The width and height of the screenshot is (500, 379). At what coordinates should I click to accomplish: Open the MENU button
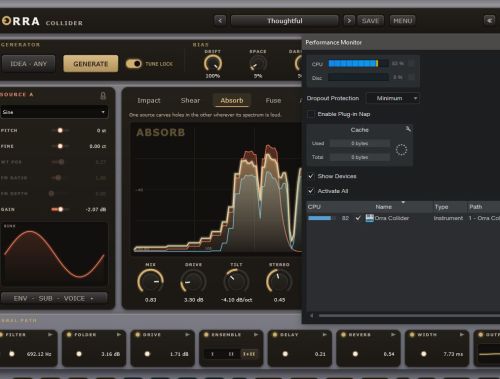(x=403, y=21)
